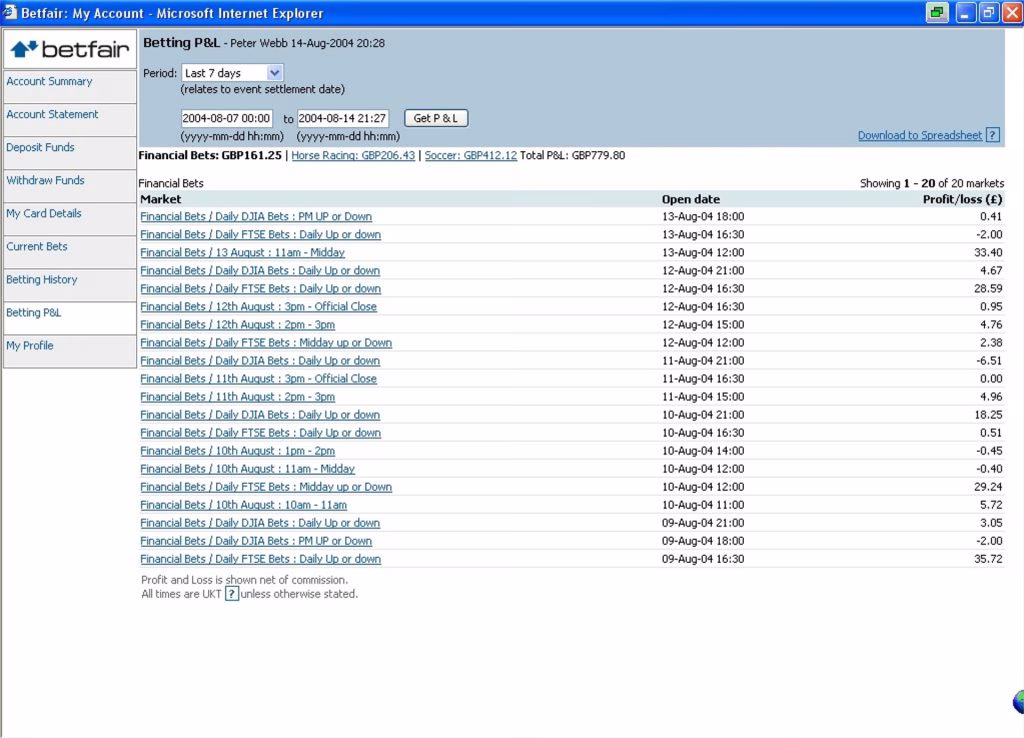Select the profit value 28.59
Screen dimensions: 1024x738
[987, 289]
